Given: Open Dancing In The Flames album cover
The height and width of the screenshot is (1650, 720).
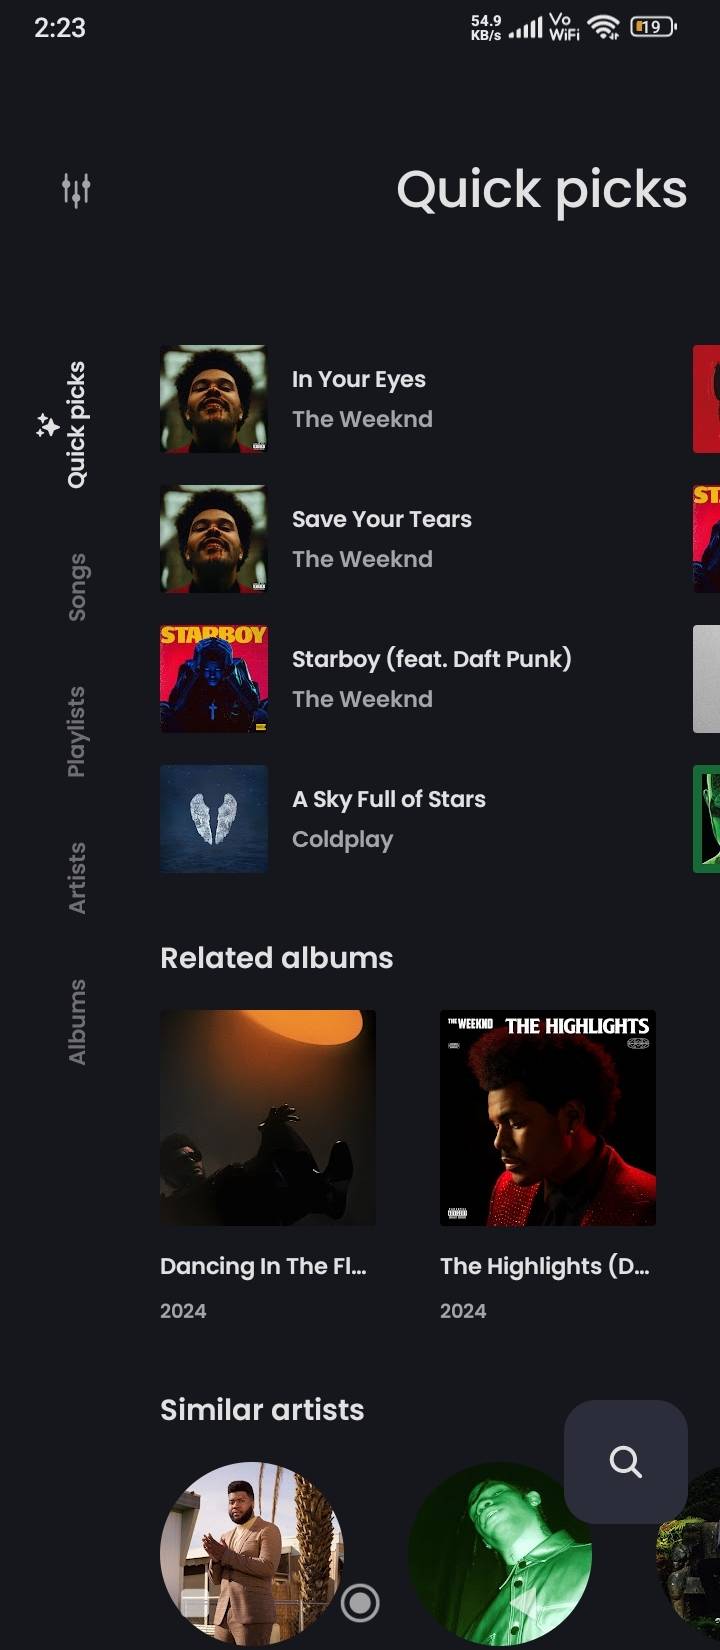Looking at the screenshot, I should coord(268,1118).
